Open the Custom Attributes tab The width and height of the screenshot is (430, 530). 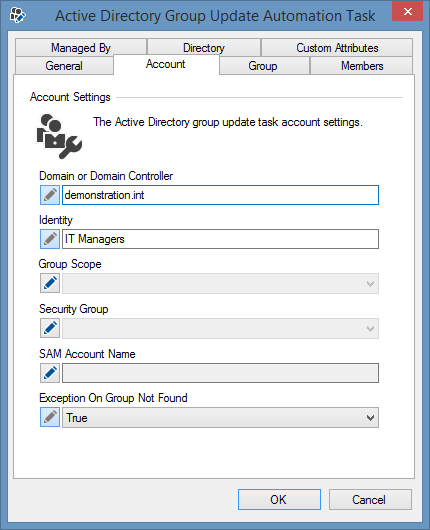337,47
